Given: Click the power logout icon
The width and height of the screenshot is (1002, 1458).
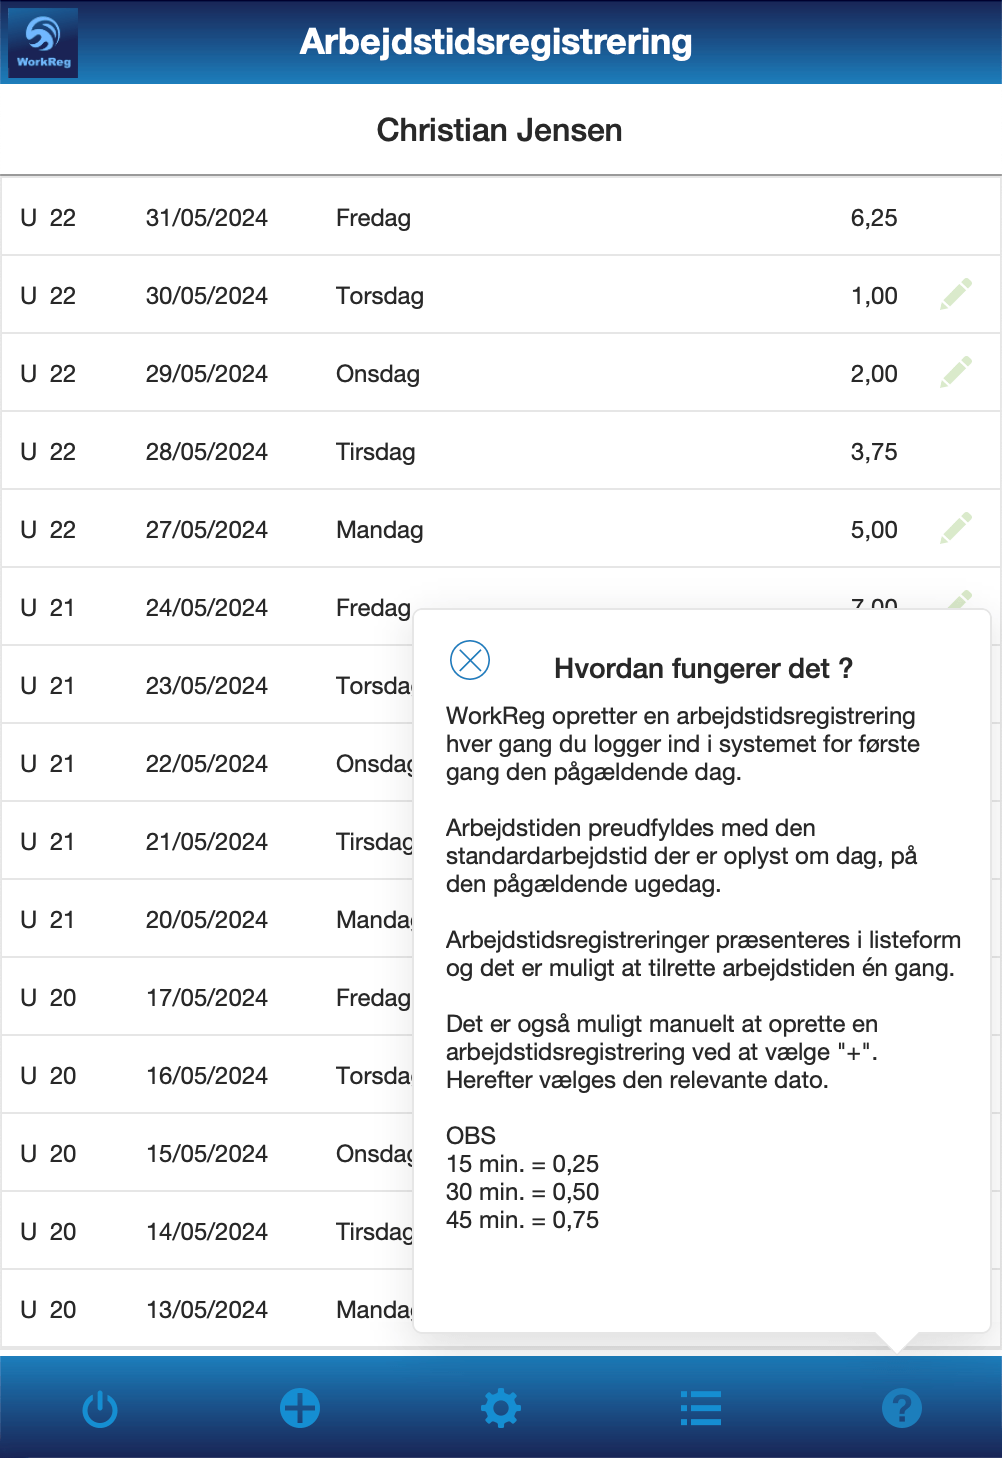Looking at the screenshot, I should tap(100, 1409).
